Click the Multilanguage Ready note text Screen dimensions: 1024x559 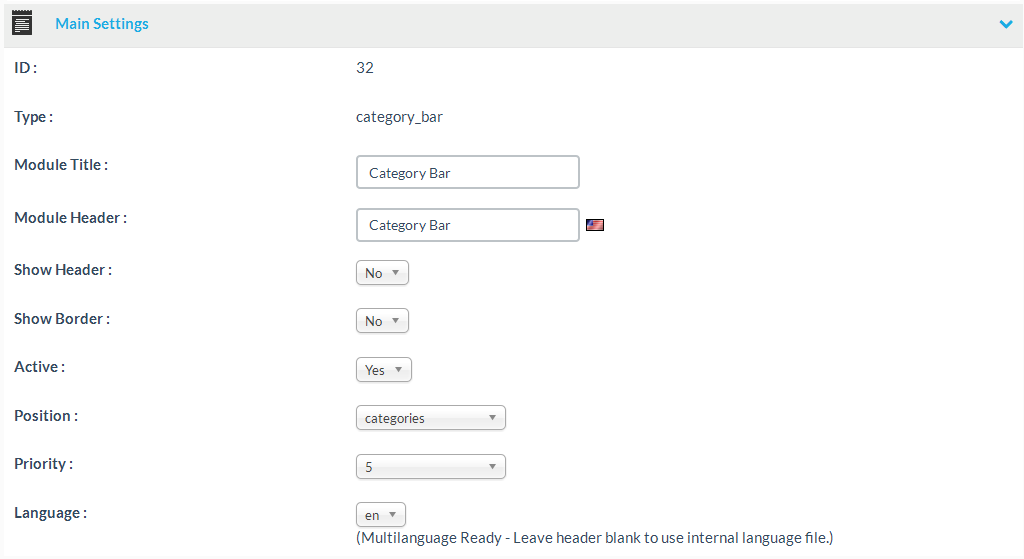594,538
